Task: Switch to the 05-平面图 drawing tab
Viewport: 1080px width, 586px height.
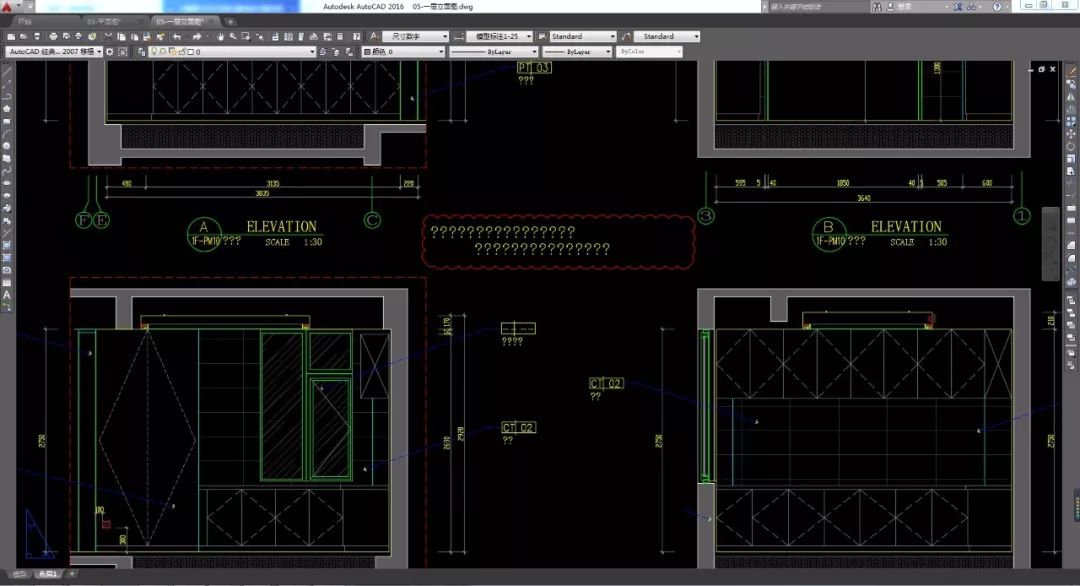Action: [x=102, y=20]
